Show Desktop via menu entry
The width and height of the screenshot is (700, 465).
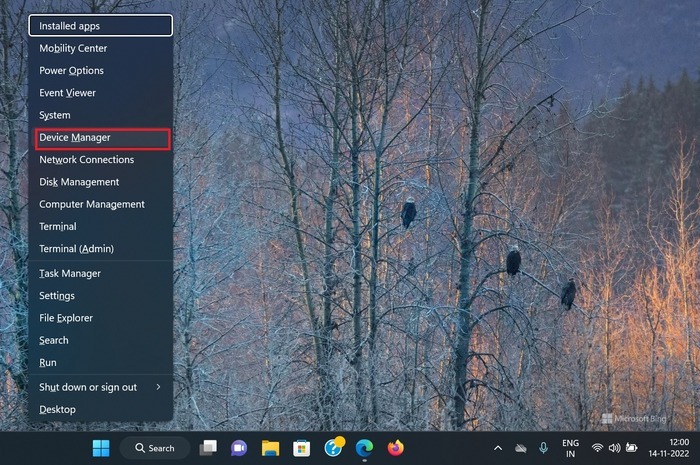coord(100,410)
